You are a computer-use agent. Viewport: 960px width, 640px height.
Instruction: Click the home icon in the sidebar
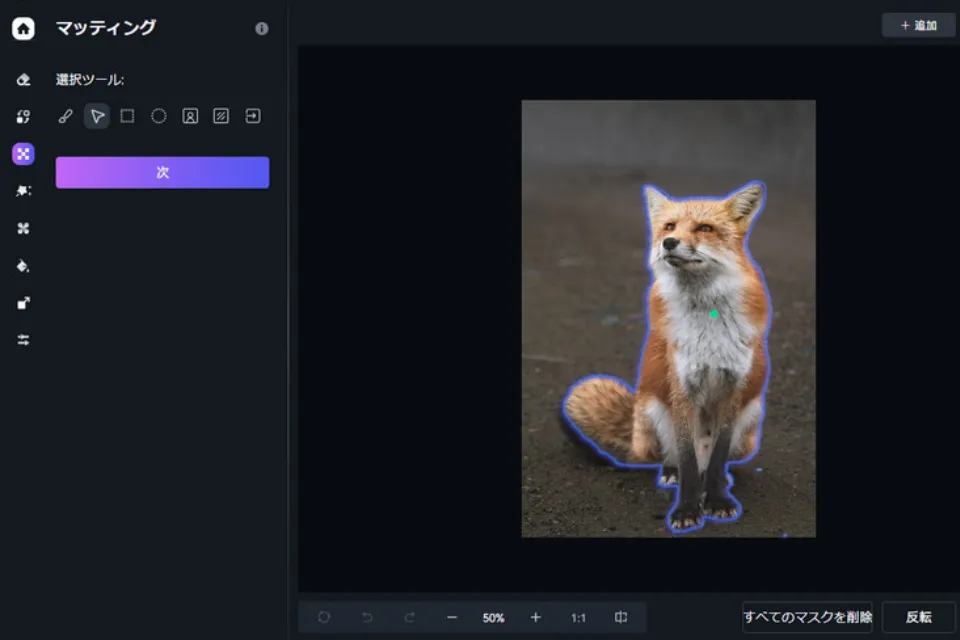point(23,29)
